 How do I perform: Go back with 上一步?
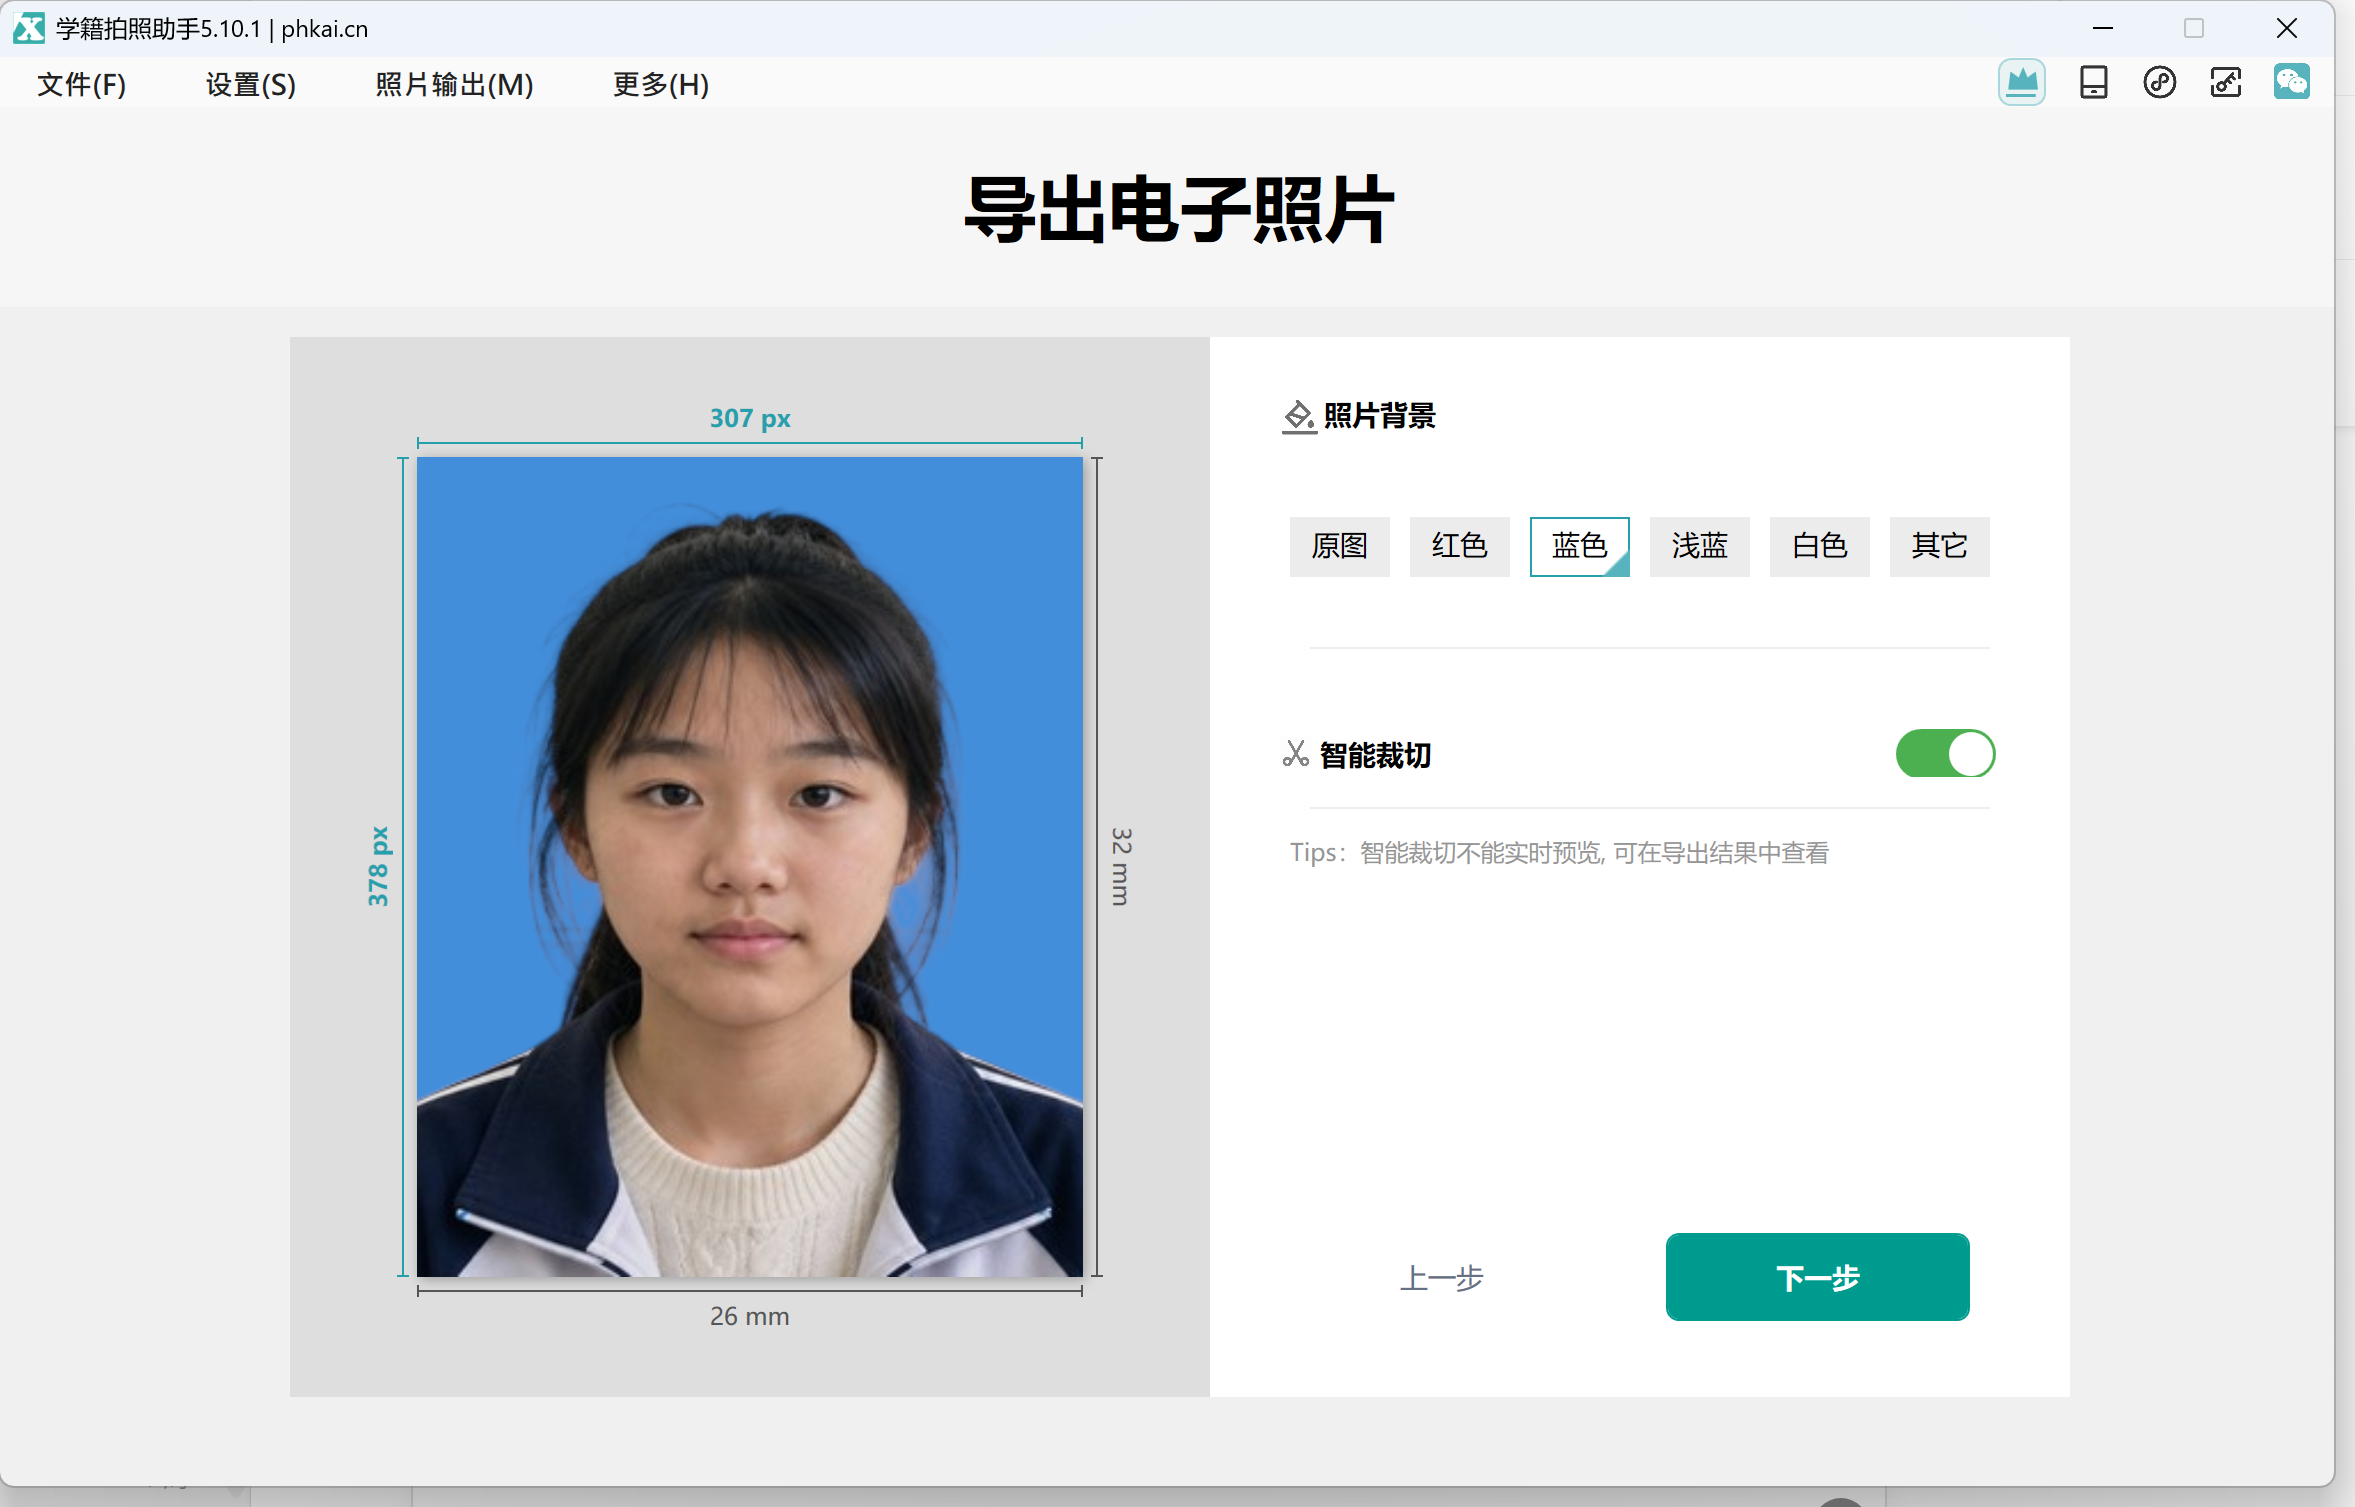coord(1441,1278)
